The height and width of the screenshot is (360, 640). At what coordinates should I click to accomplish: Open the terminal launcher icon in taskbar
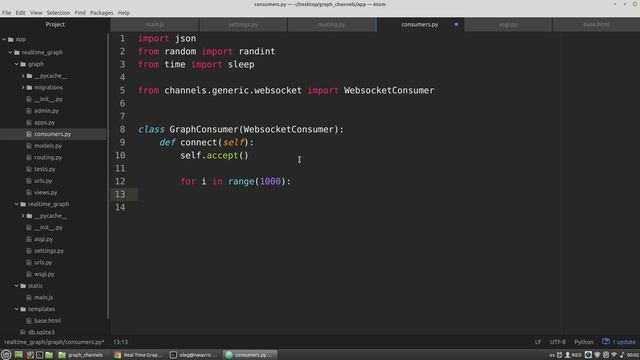pos(40,355)
